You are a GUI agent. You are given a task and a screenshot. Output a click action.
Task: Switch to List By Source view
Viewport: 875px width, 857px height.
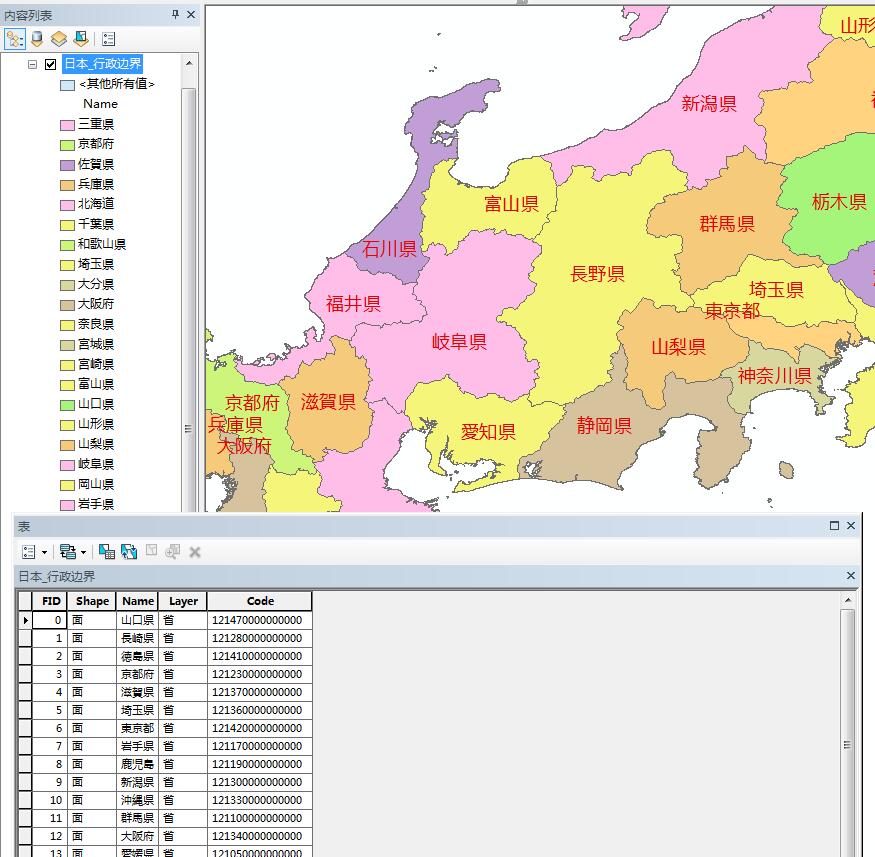(x=37, y=39)
